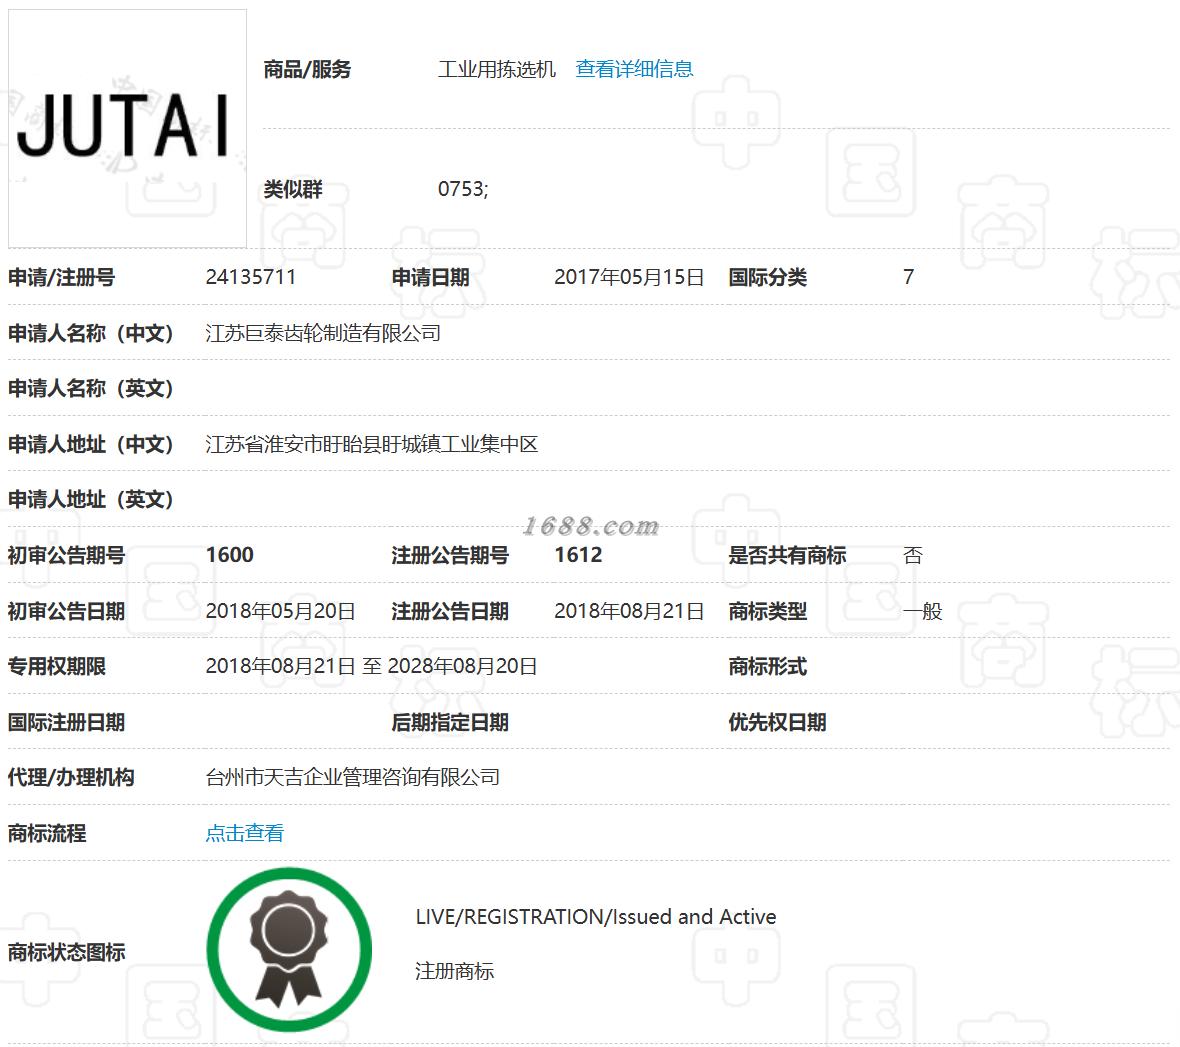
Task: Click the 商标流程 label
Action: point(47,833)
